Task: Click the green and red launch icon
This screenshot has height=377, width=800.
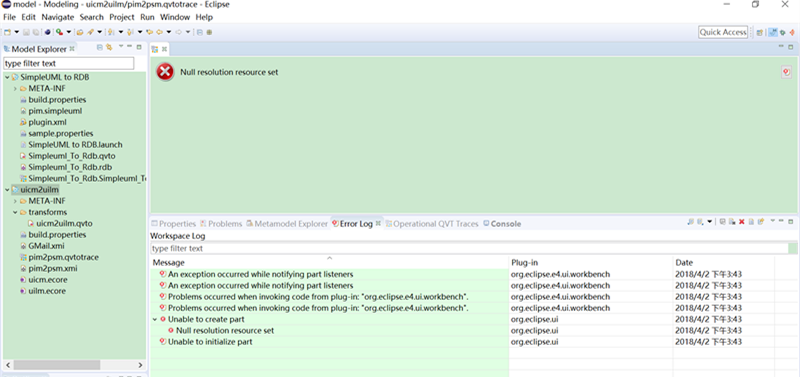Action: click(59, 32)
